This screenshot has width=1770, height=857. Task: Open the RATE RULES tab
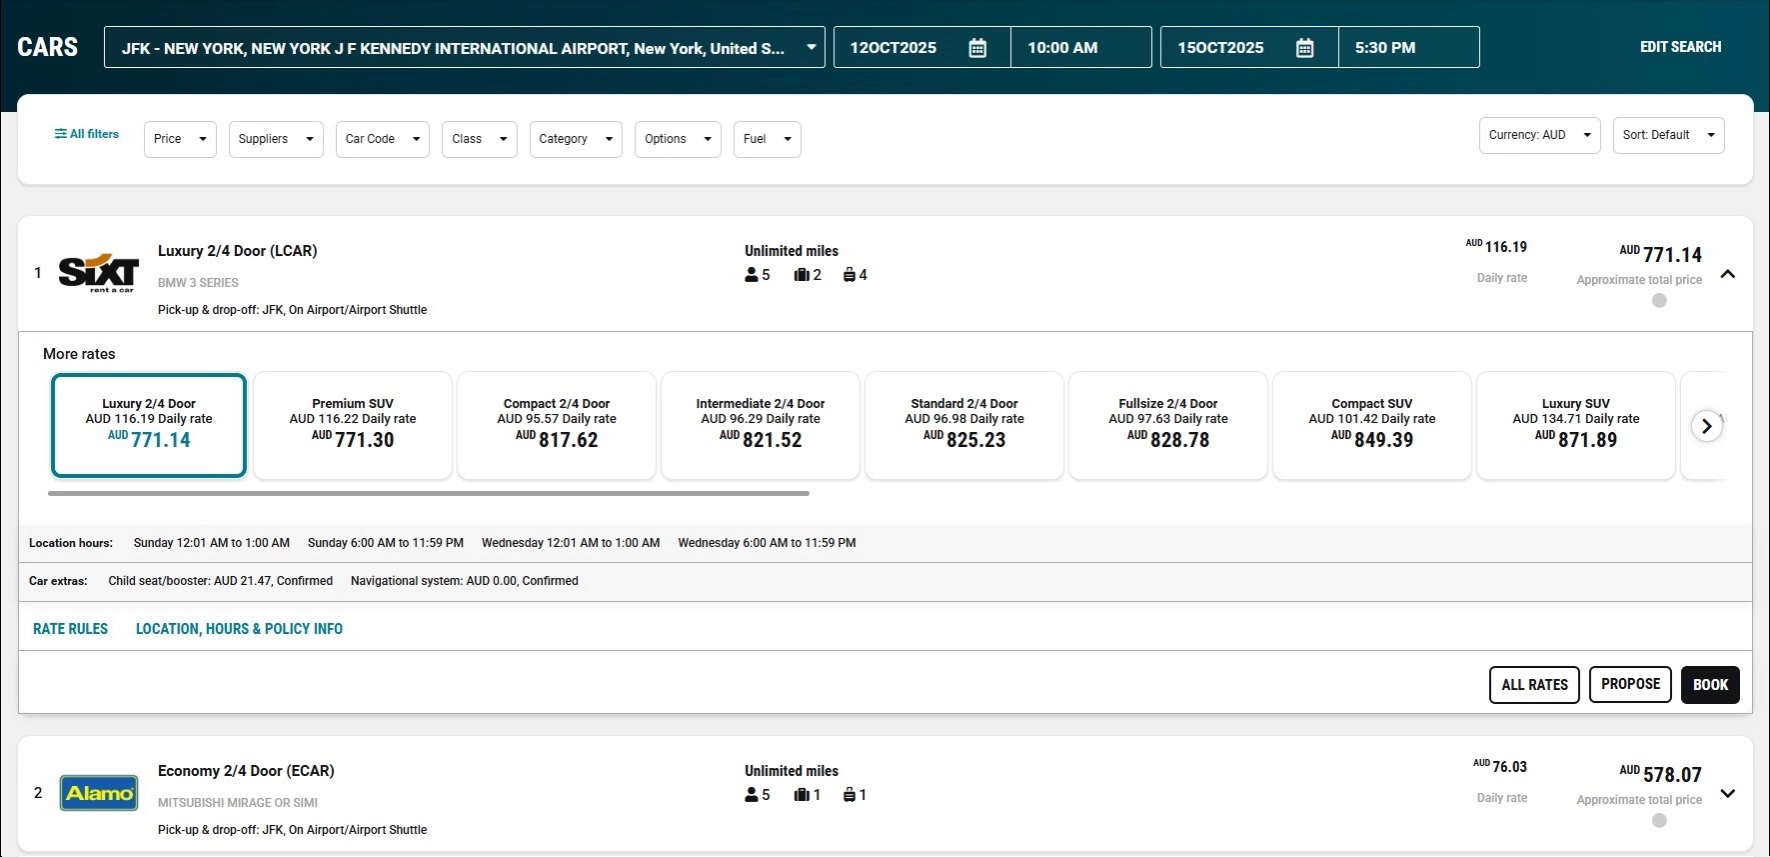point(70,629)
